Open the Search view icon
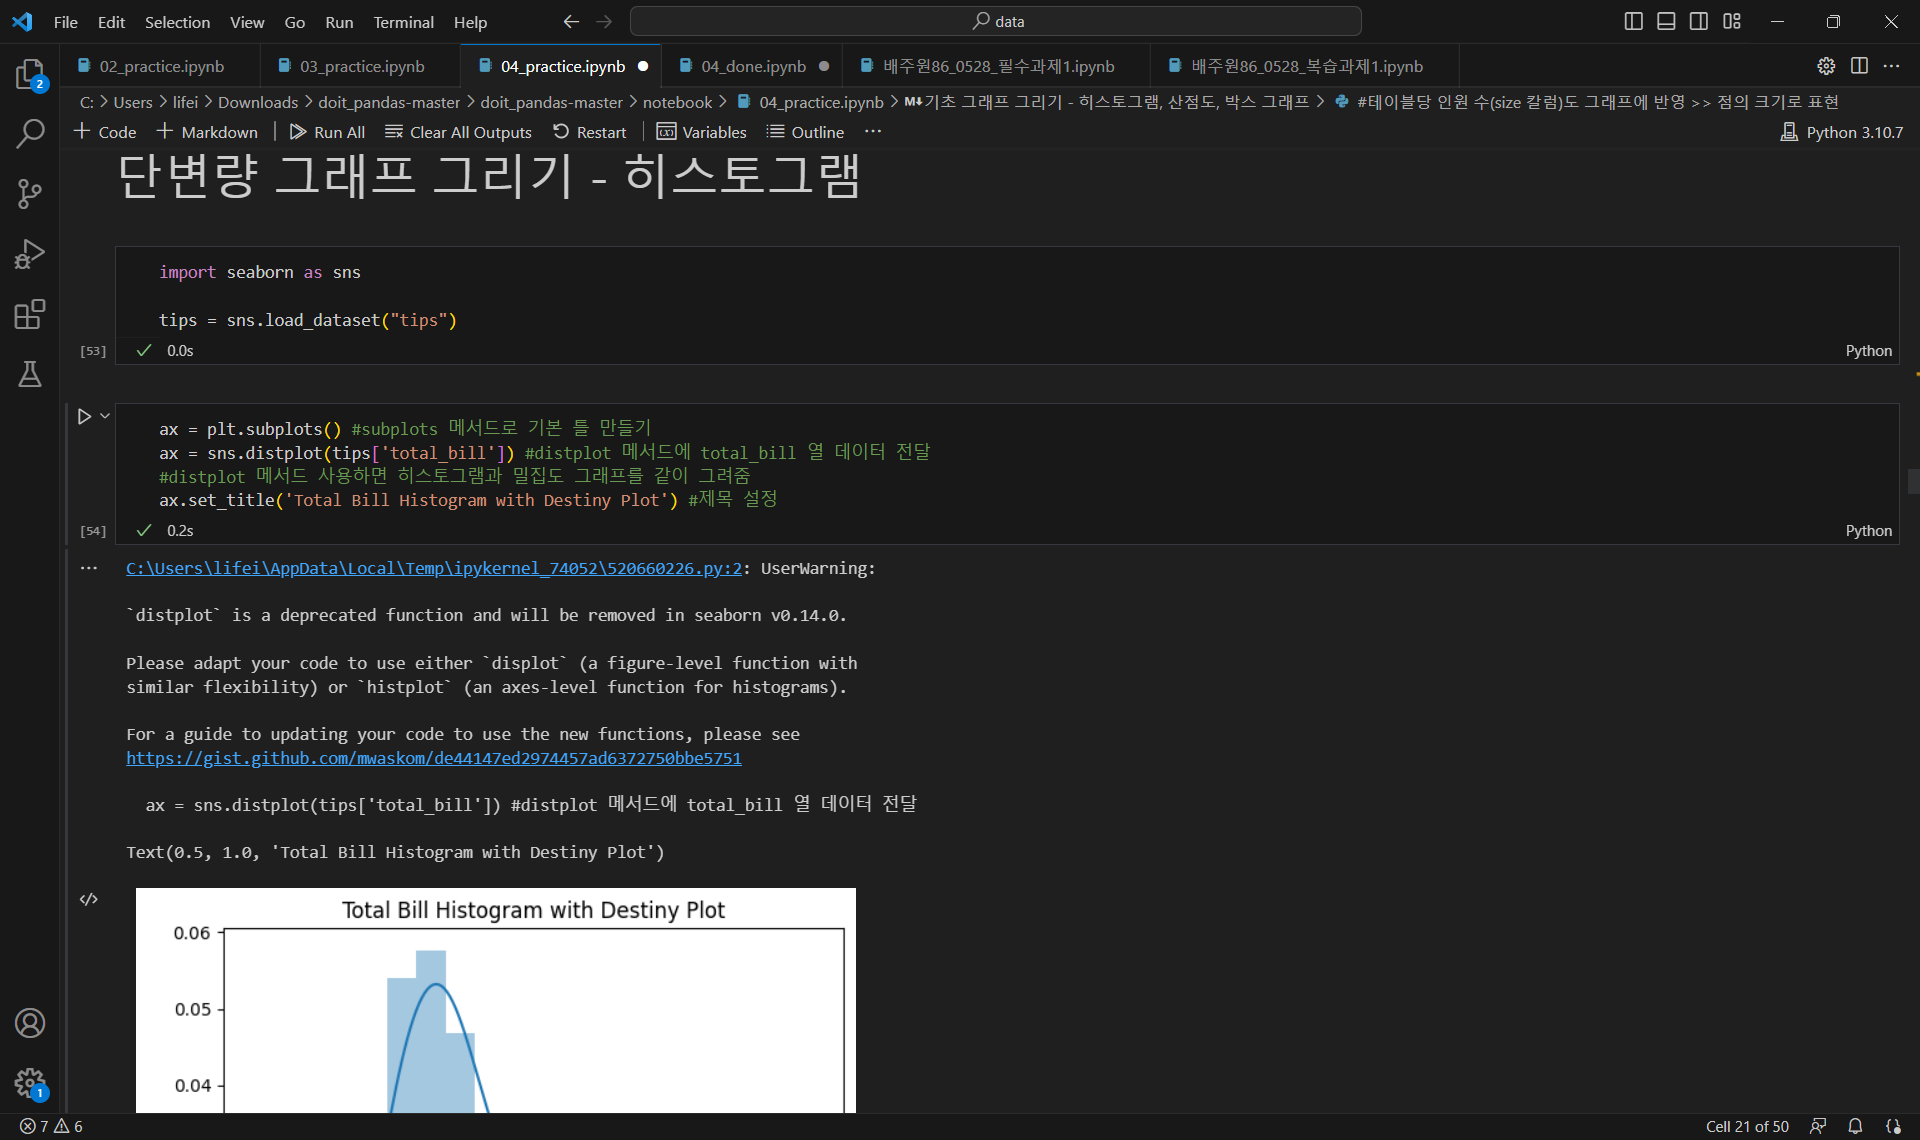Screen dimensions: 1920x1140 coord(30,133)
